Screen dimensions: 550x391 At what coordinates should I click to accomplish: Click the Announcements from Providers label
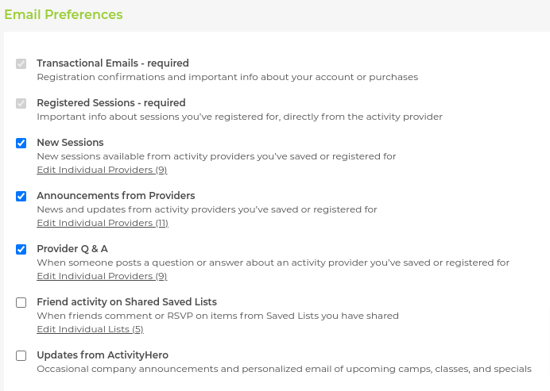pos(116,195)
